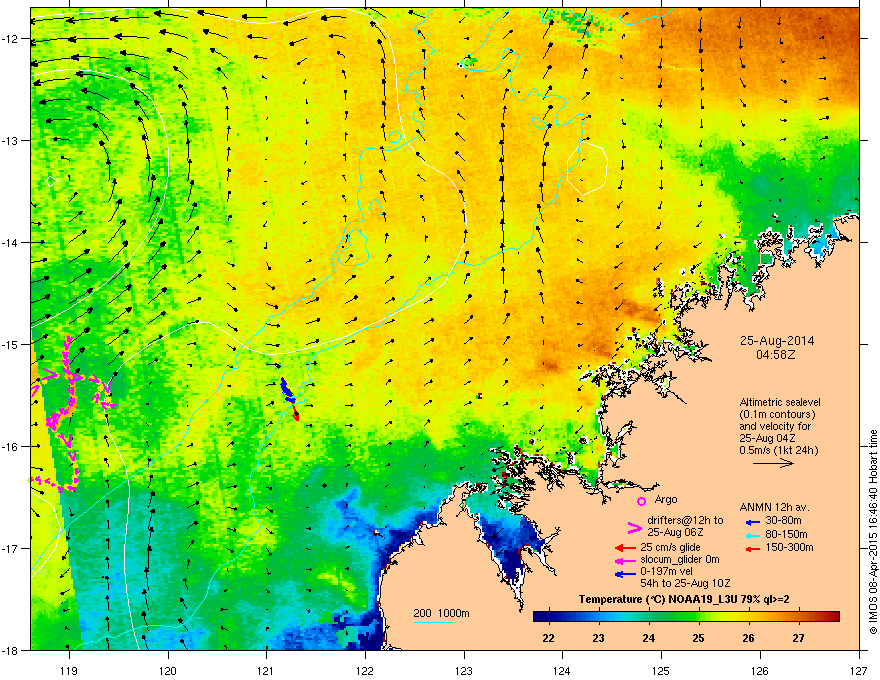The width and height of the screenshot is (880, 680).
Task: Click the blue 0-197m vel legend arrow
Action: click(x=625, y=573)
